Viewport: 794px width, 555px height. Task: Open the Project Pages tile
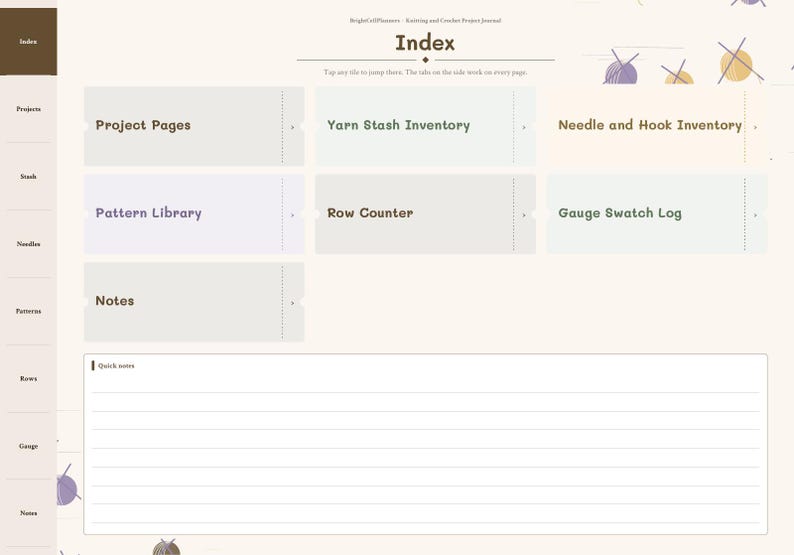(194, 126)
